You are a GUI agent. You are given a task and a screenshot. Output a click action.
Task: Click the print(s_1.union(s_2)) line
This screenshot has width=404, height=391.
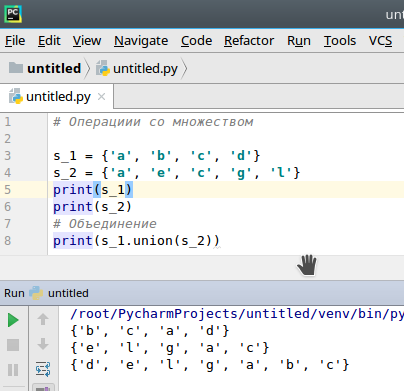coord(136,241)
